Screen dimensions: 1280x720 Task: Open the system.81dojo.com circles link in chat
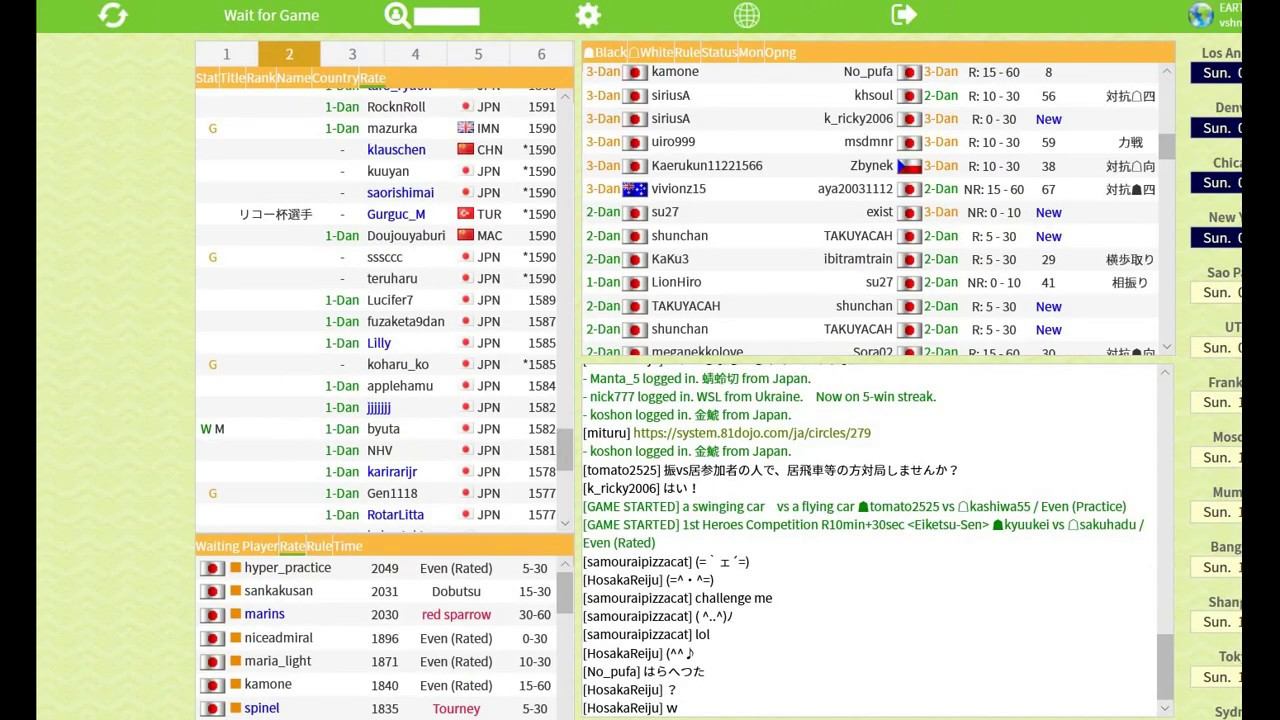[x=752, y=433]
